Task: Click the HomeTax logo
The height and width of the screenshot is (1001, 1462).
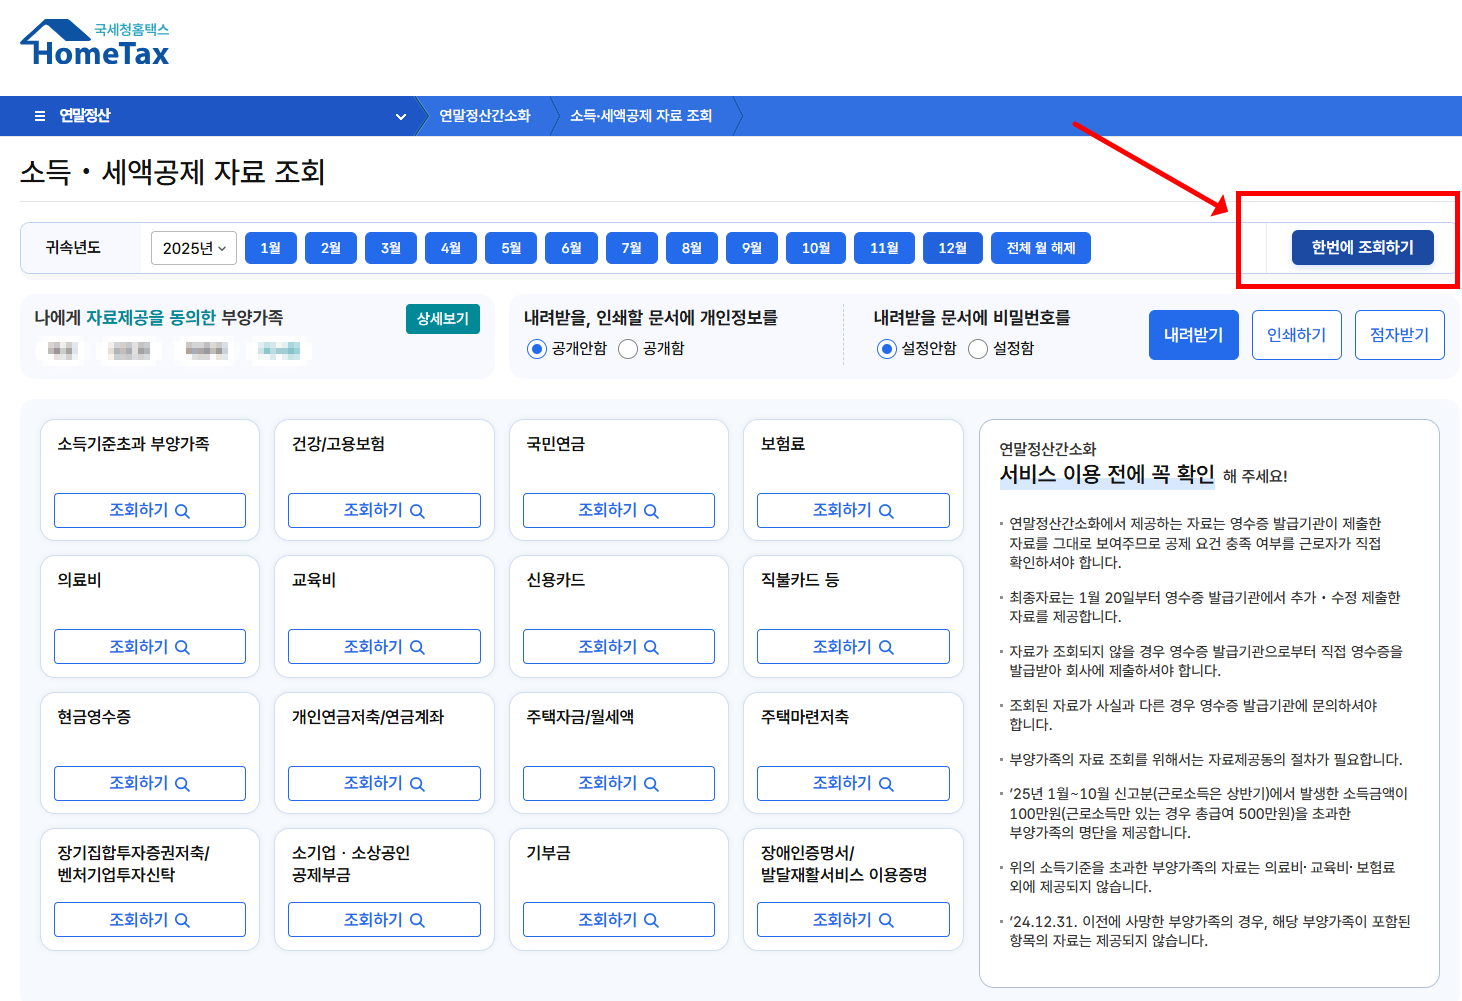Action: (95, 44)
